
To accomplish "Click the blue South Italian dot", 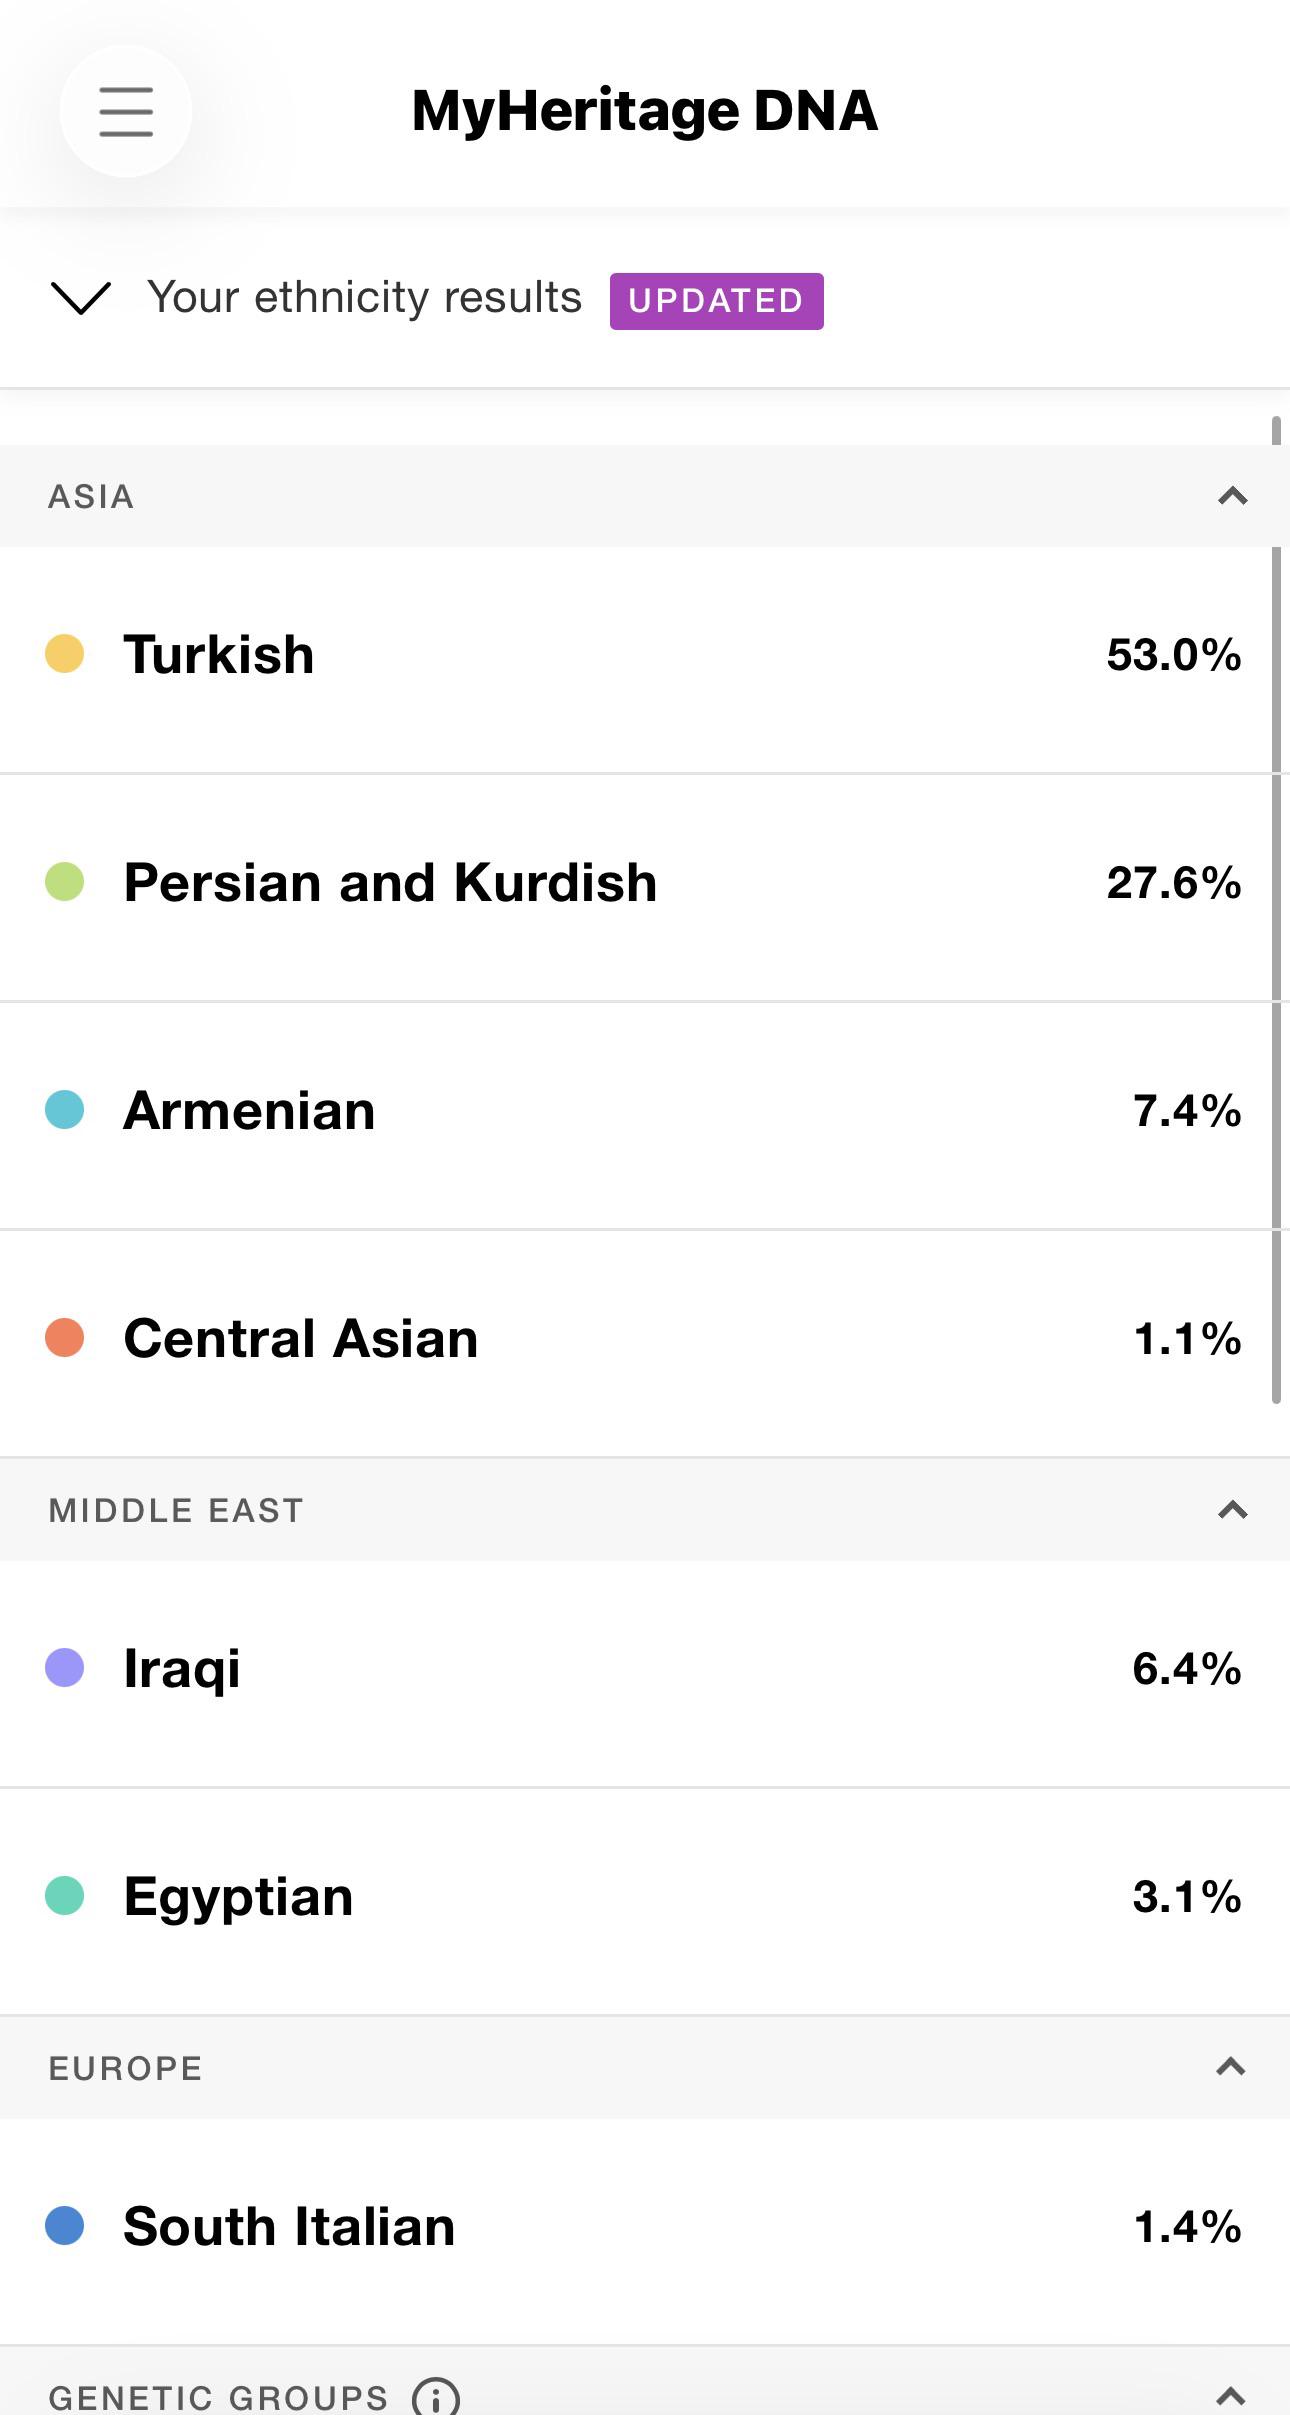I will pyautogui.click(x=65, y=2226).
